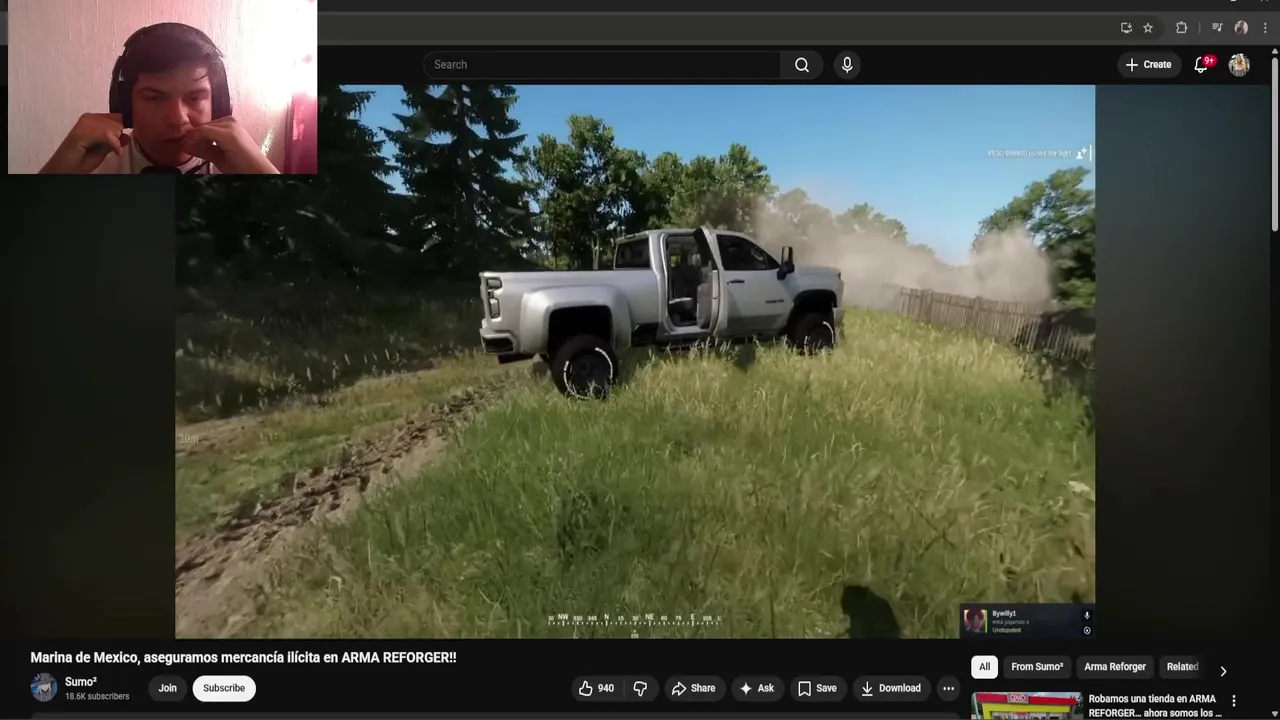Click the install app icon in address bar
This screenshot has width=1280, height=720.
(x=1126, y=28)
